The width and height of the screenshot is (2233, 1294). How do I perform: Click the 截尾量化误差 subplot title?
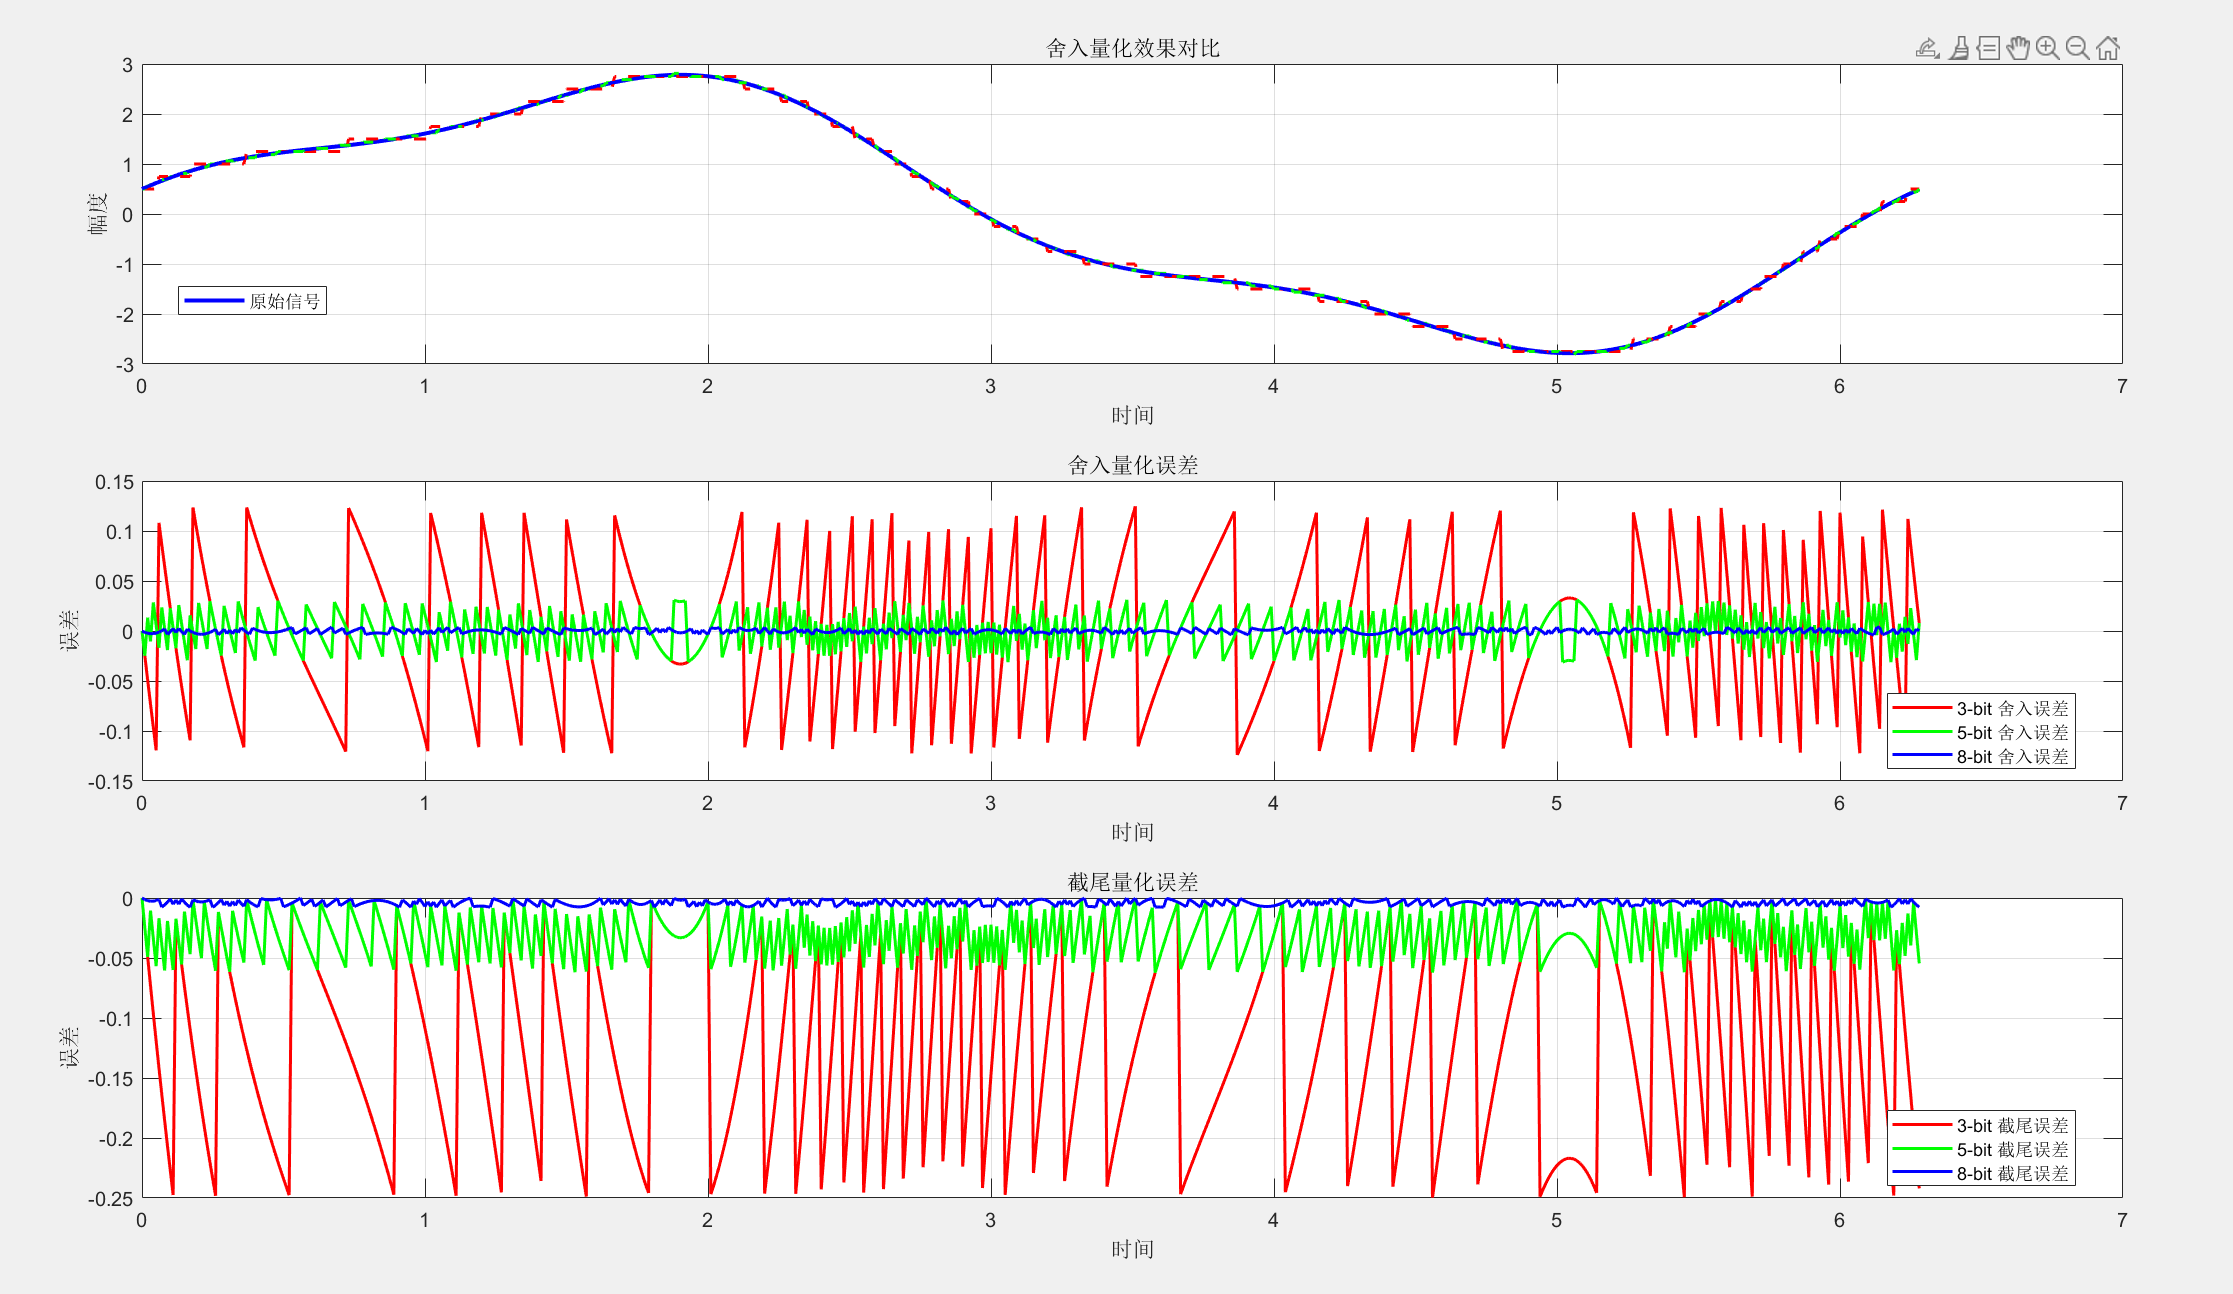coord(1132,882)
